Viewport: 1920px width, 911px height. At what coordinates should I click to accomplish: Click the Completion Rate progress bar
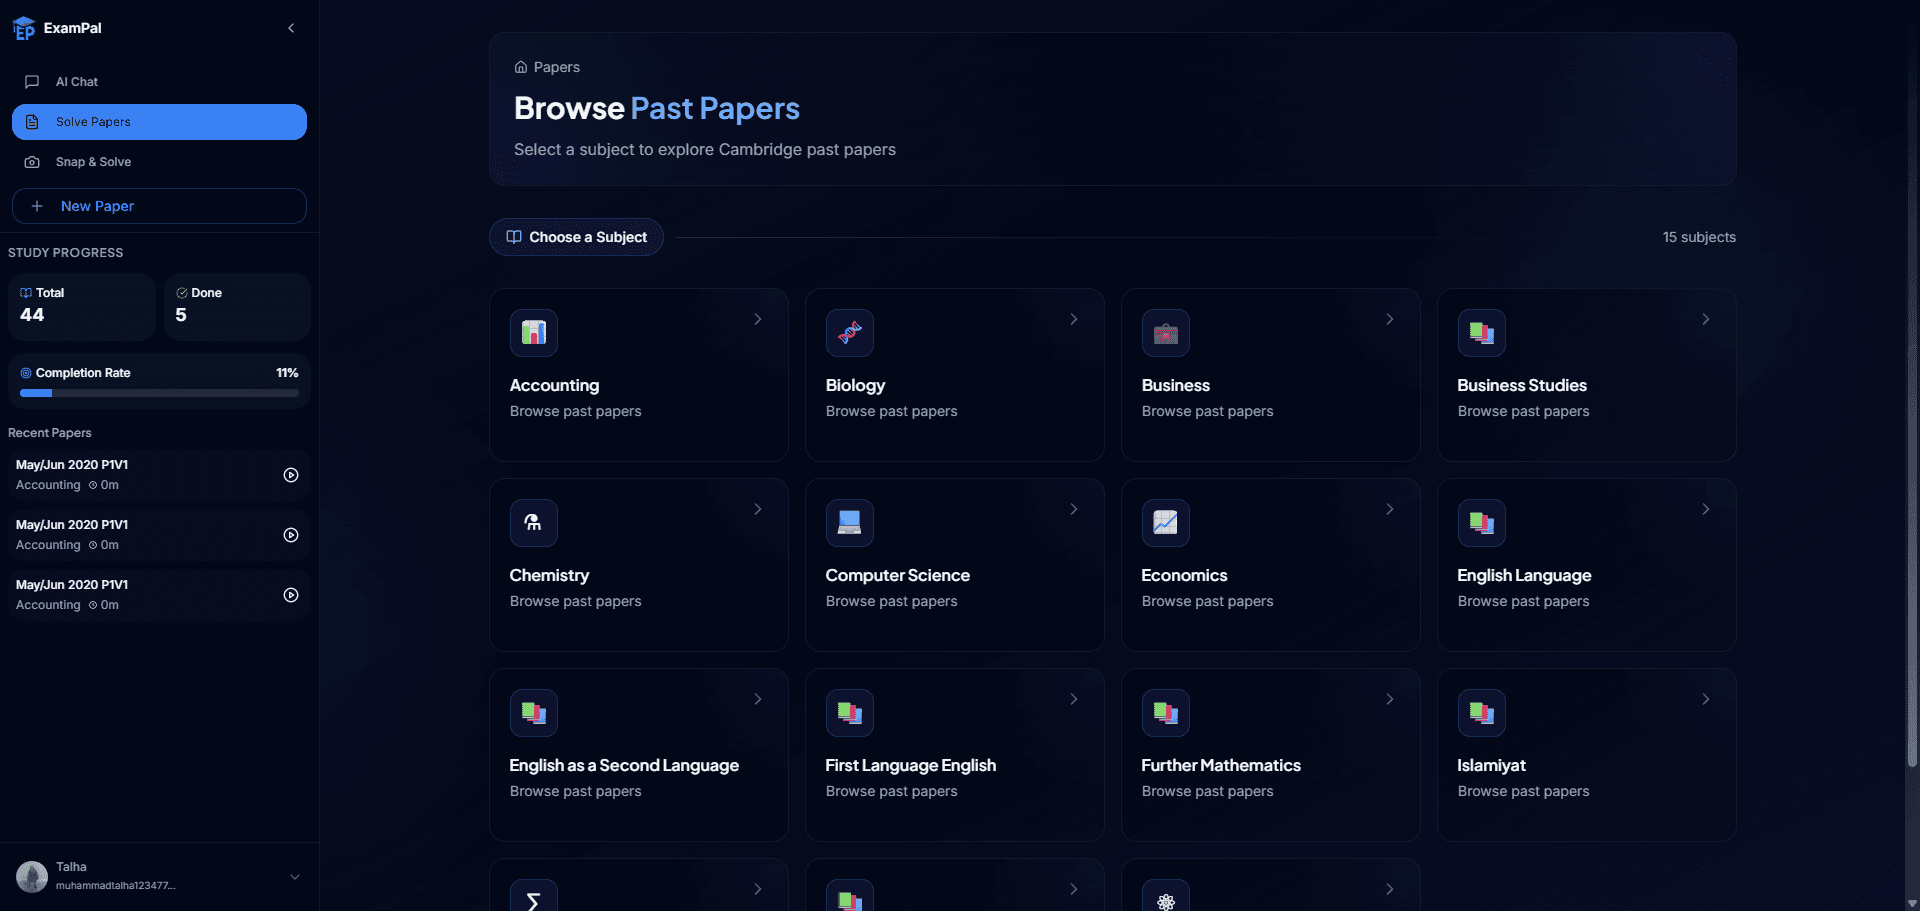[158, 393]
